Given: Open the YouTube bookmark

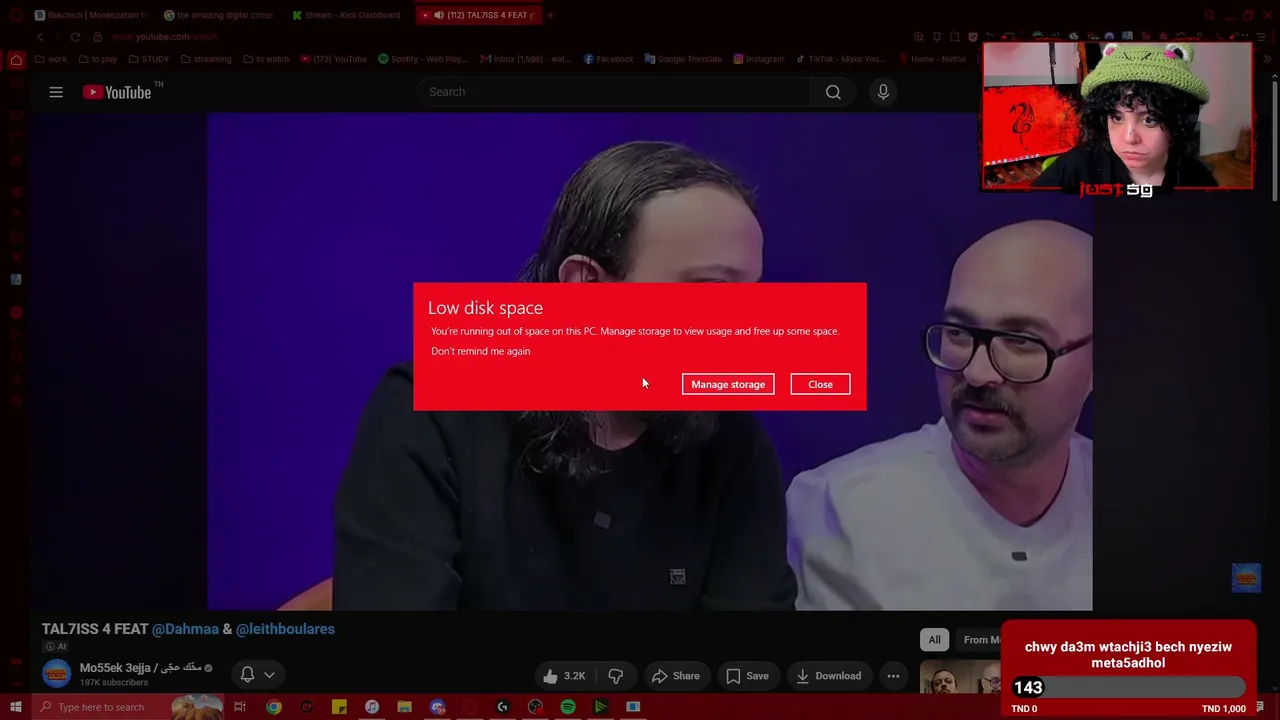Looking at the screenshot, I should pyautogui.click(x=334, y=59).
